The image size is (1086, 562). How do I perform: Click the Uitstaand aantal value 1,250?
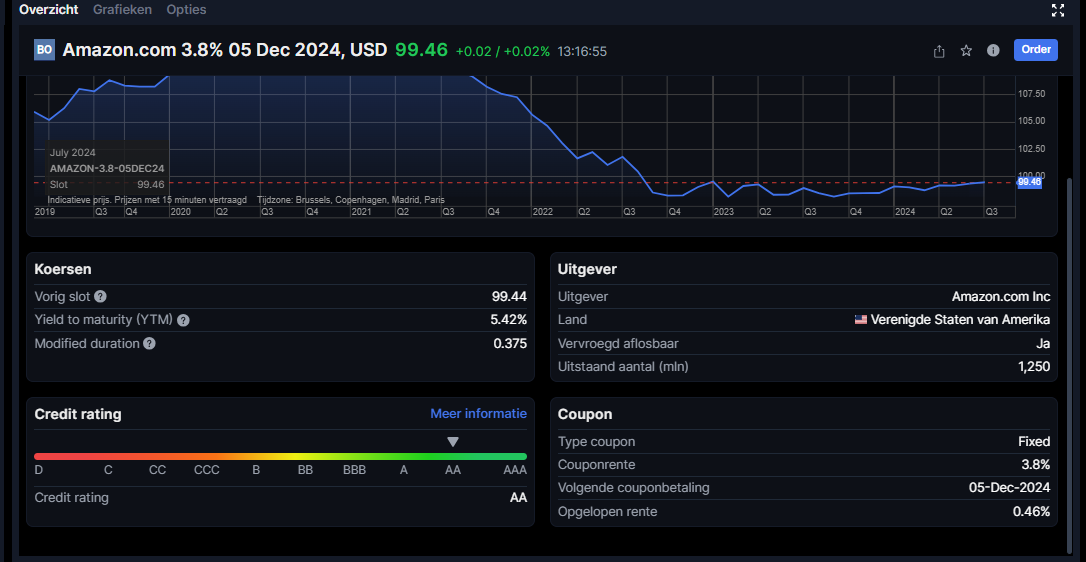1034,367
